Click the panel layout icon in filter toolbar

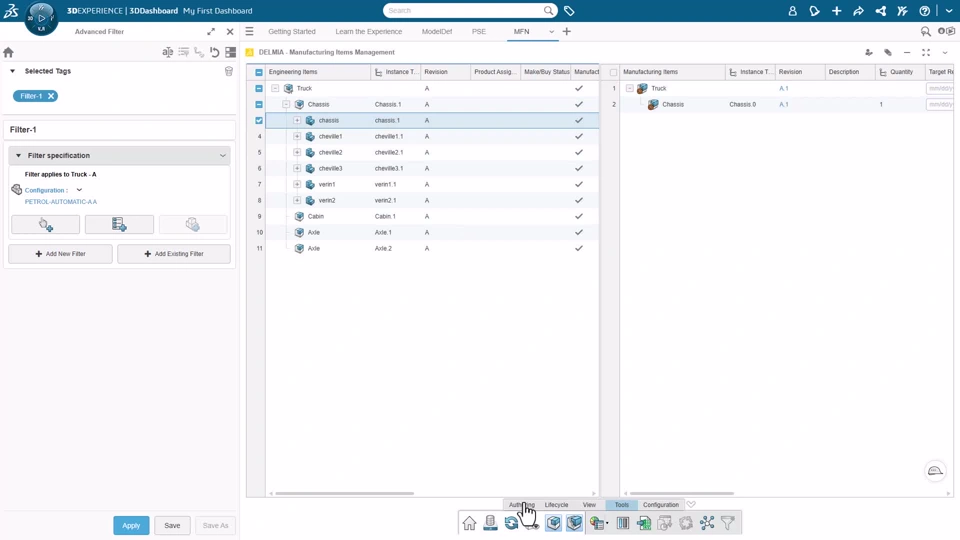[x=231, y=53]
